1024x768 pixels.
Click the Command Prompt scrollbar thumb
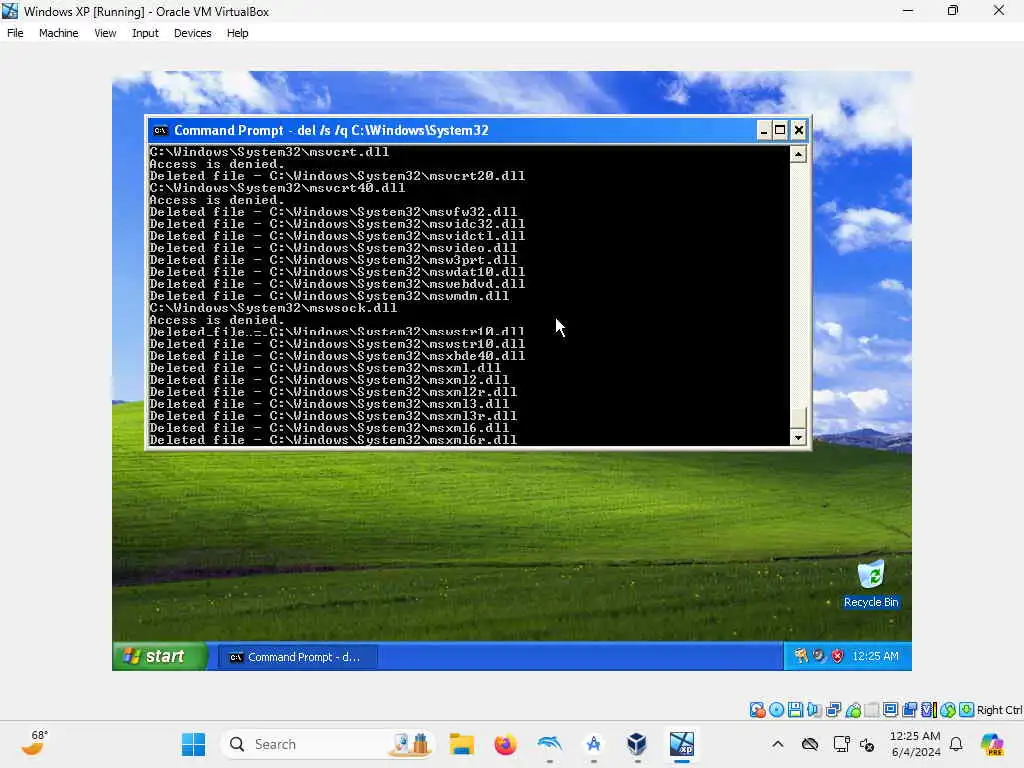(x=798, y=418)
